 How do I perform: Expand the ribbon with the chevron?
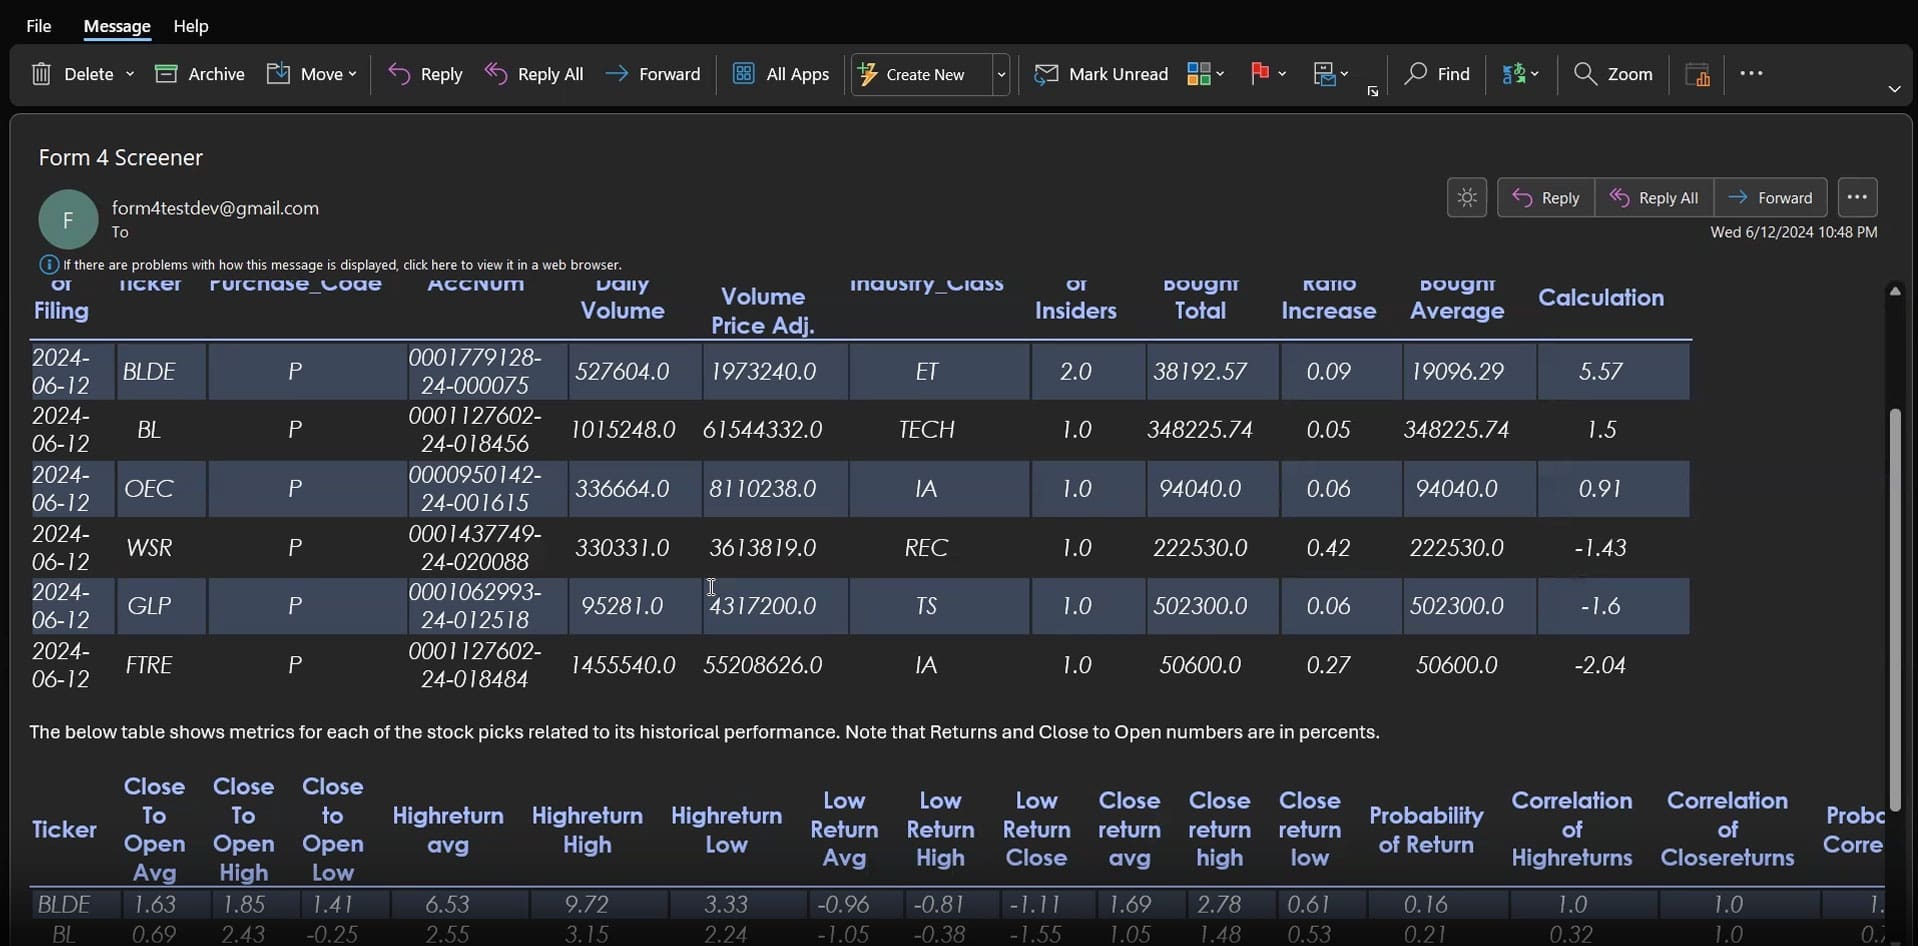(1893, 89)
